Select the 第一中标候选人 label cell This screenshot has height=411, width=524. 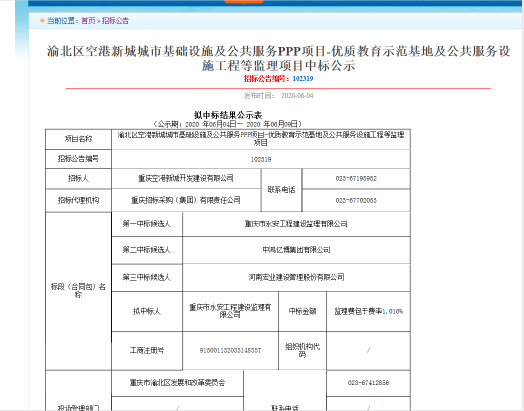[x=147, y=224]
